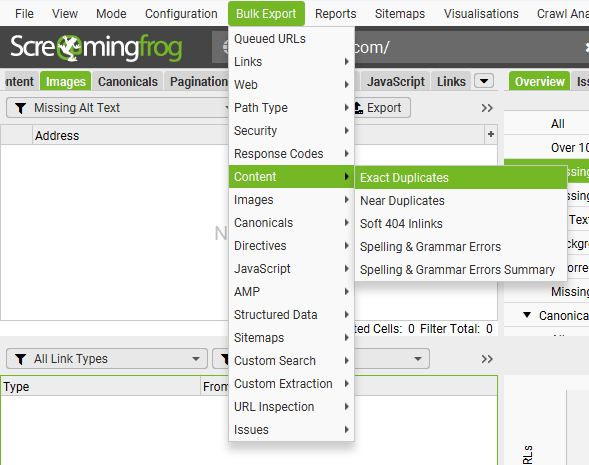Open the second lower-pane filter dropdown arrow
Image resolution: width=589 pixels, height=465 pixels.
pos(418,359)
